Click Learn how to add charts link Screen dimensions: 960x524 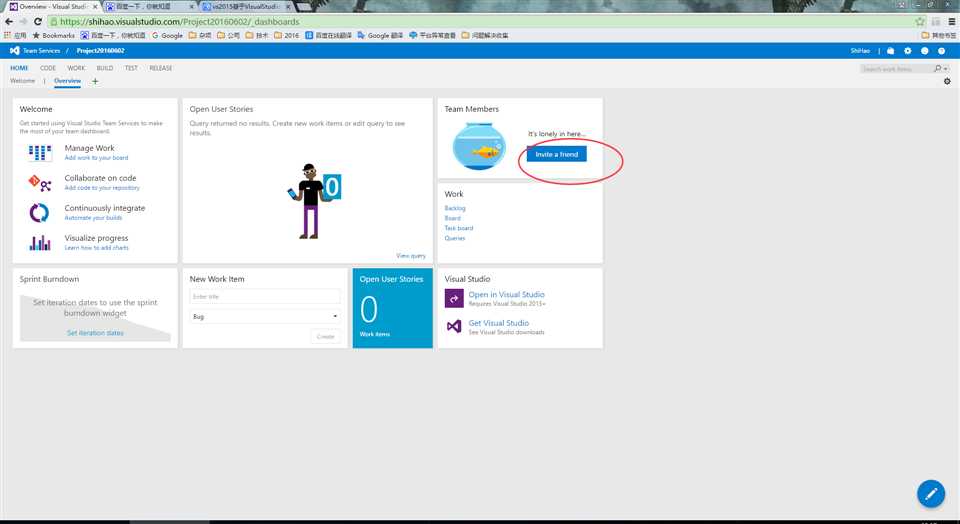pyautogui.click(x=97, y=248)
